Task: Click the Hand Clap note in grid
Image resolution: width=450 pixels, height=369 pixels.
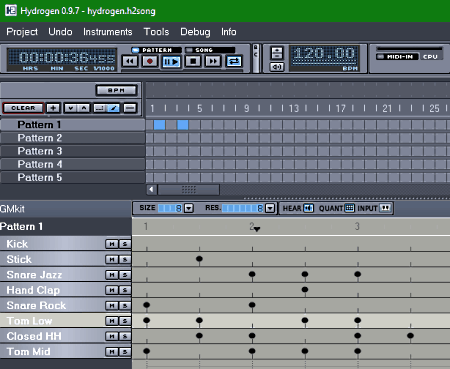Action: tap(305, 289)
